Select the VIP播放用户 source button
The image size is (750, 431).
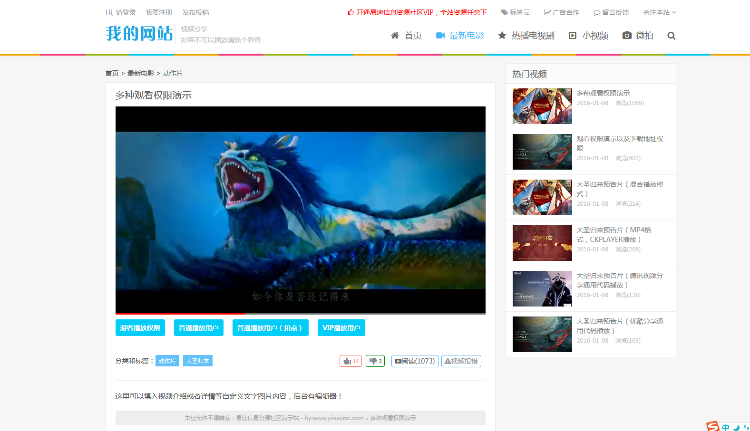(342, 328)
